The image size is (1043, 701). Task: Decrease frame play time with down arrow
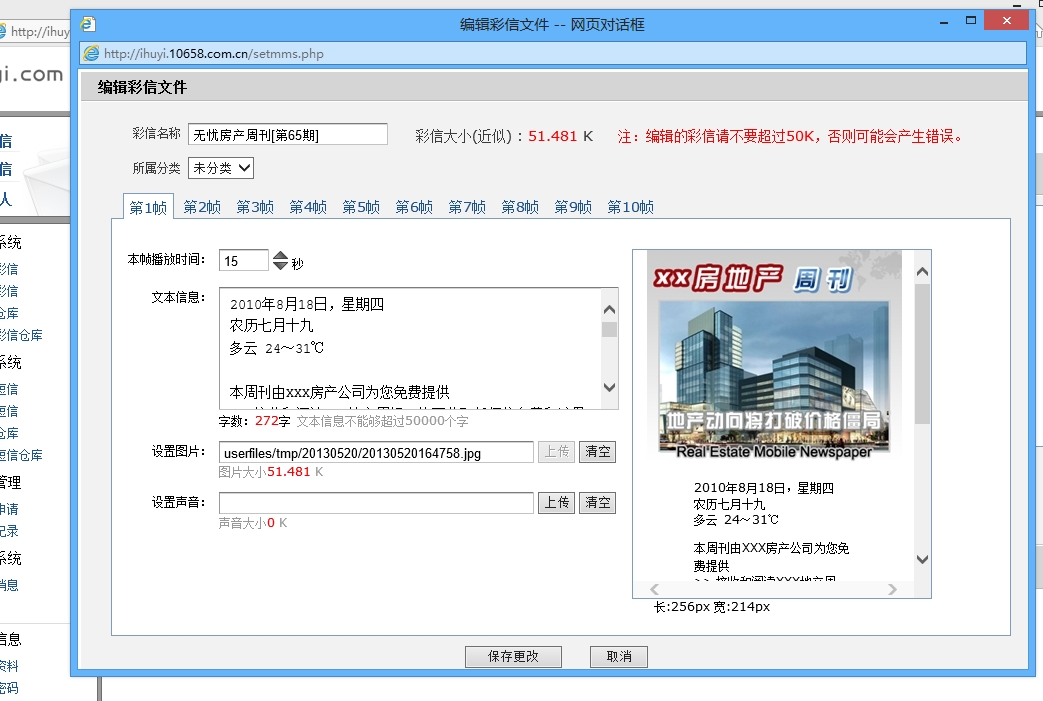(x=281, y=267)
